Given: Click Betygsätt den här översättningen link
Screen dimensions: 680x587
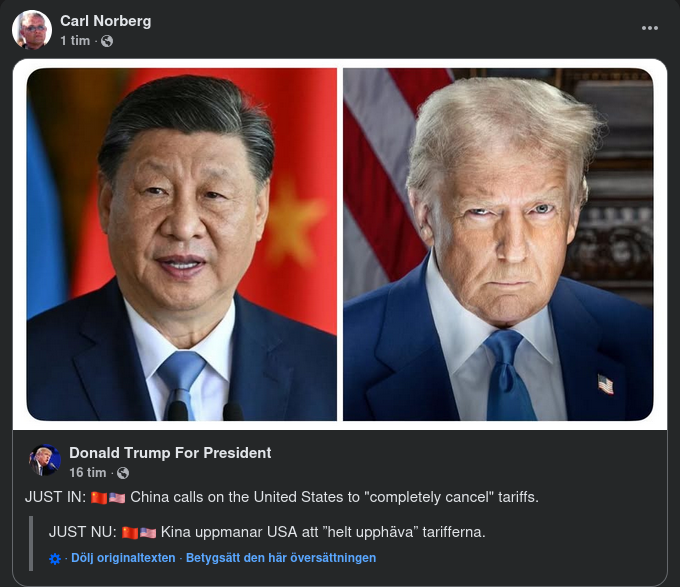Looking at the screenshot, I should 281,558.
